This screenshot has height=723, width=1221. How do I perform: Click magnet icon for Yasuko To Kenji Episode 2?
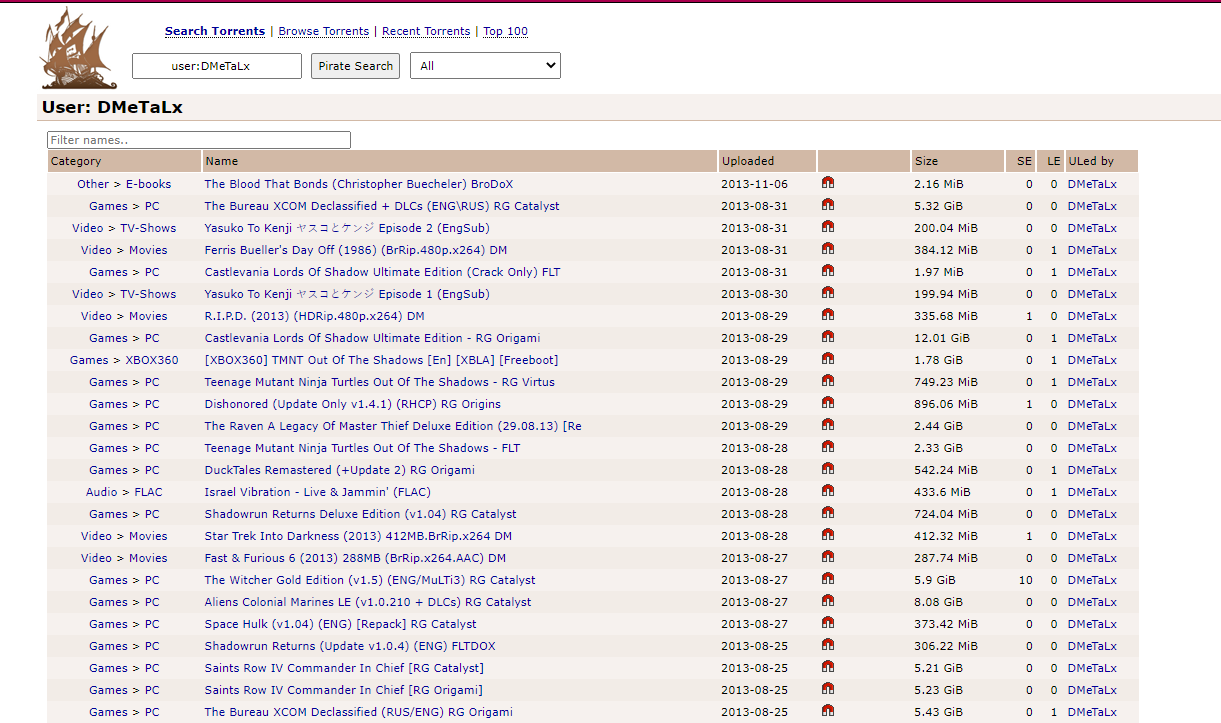pyautogui.click(x=828, y=227)
